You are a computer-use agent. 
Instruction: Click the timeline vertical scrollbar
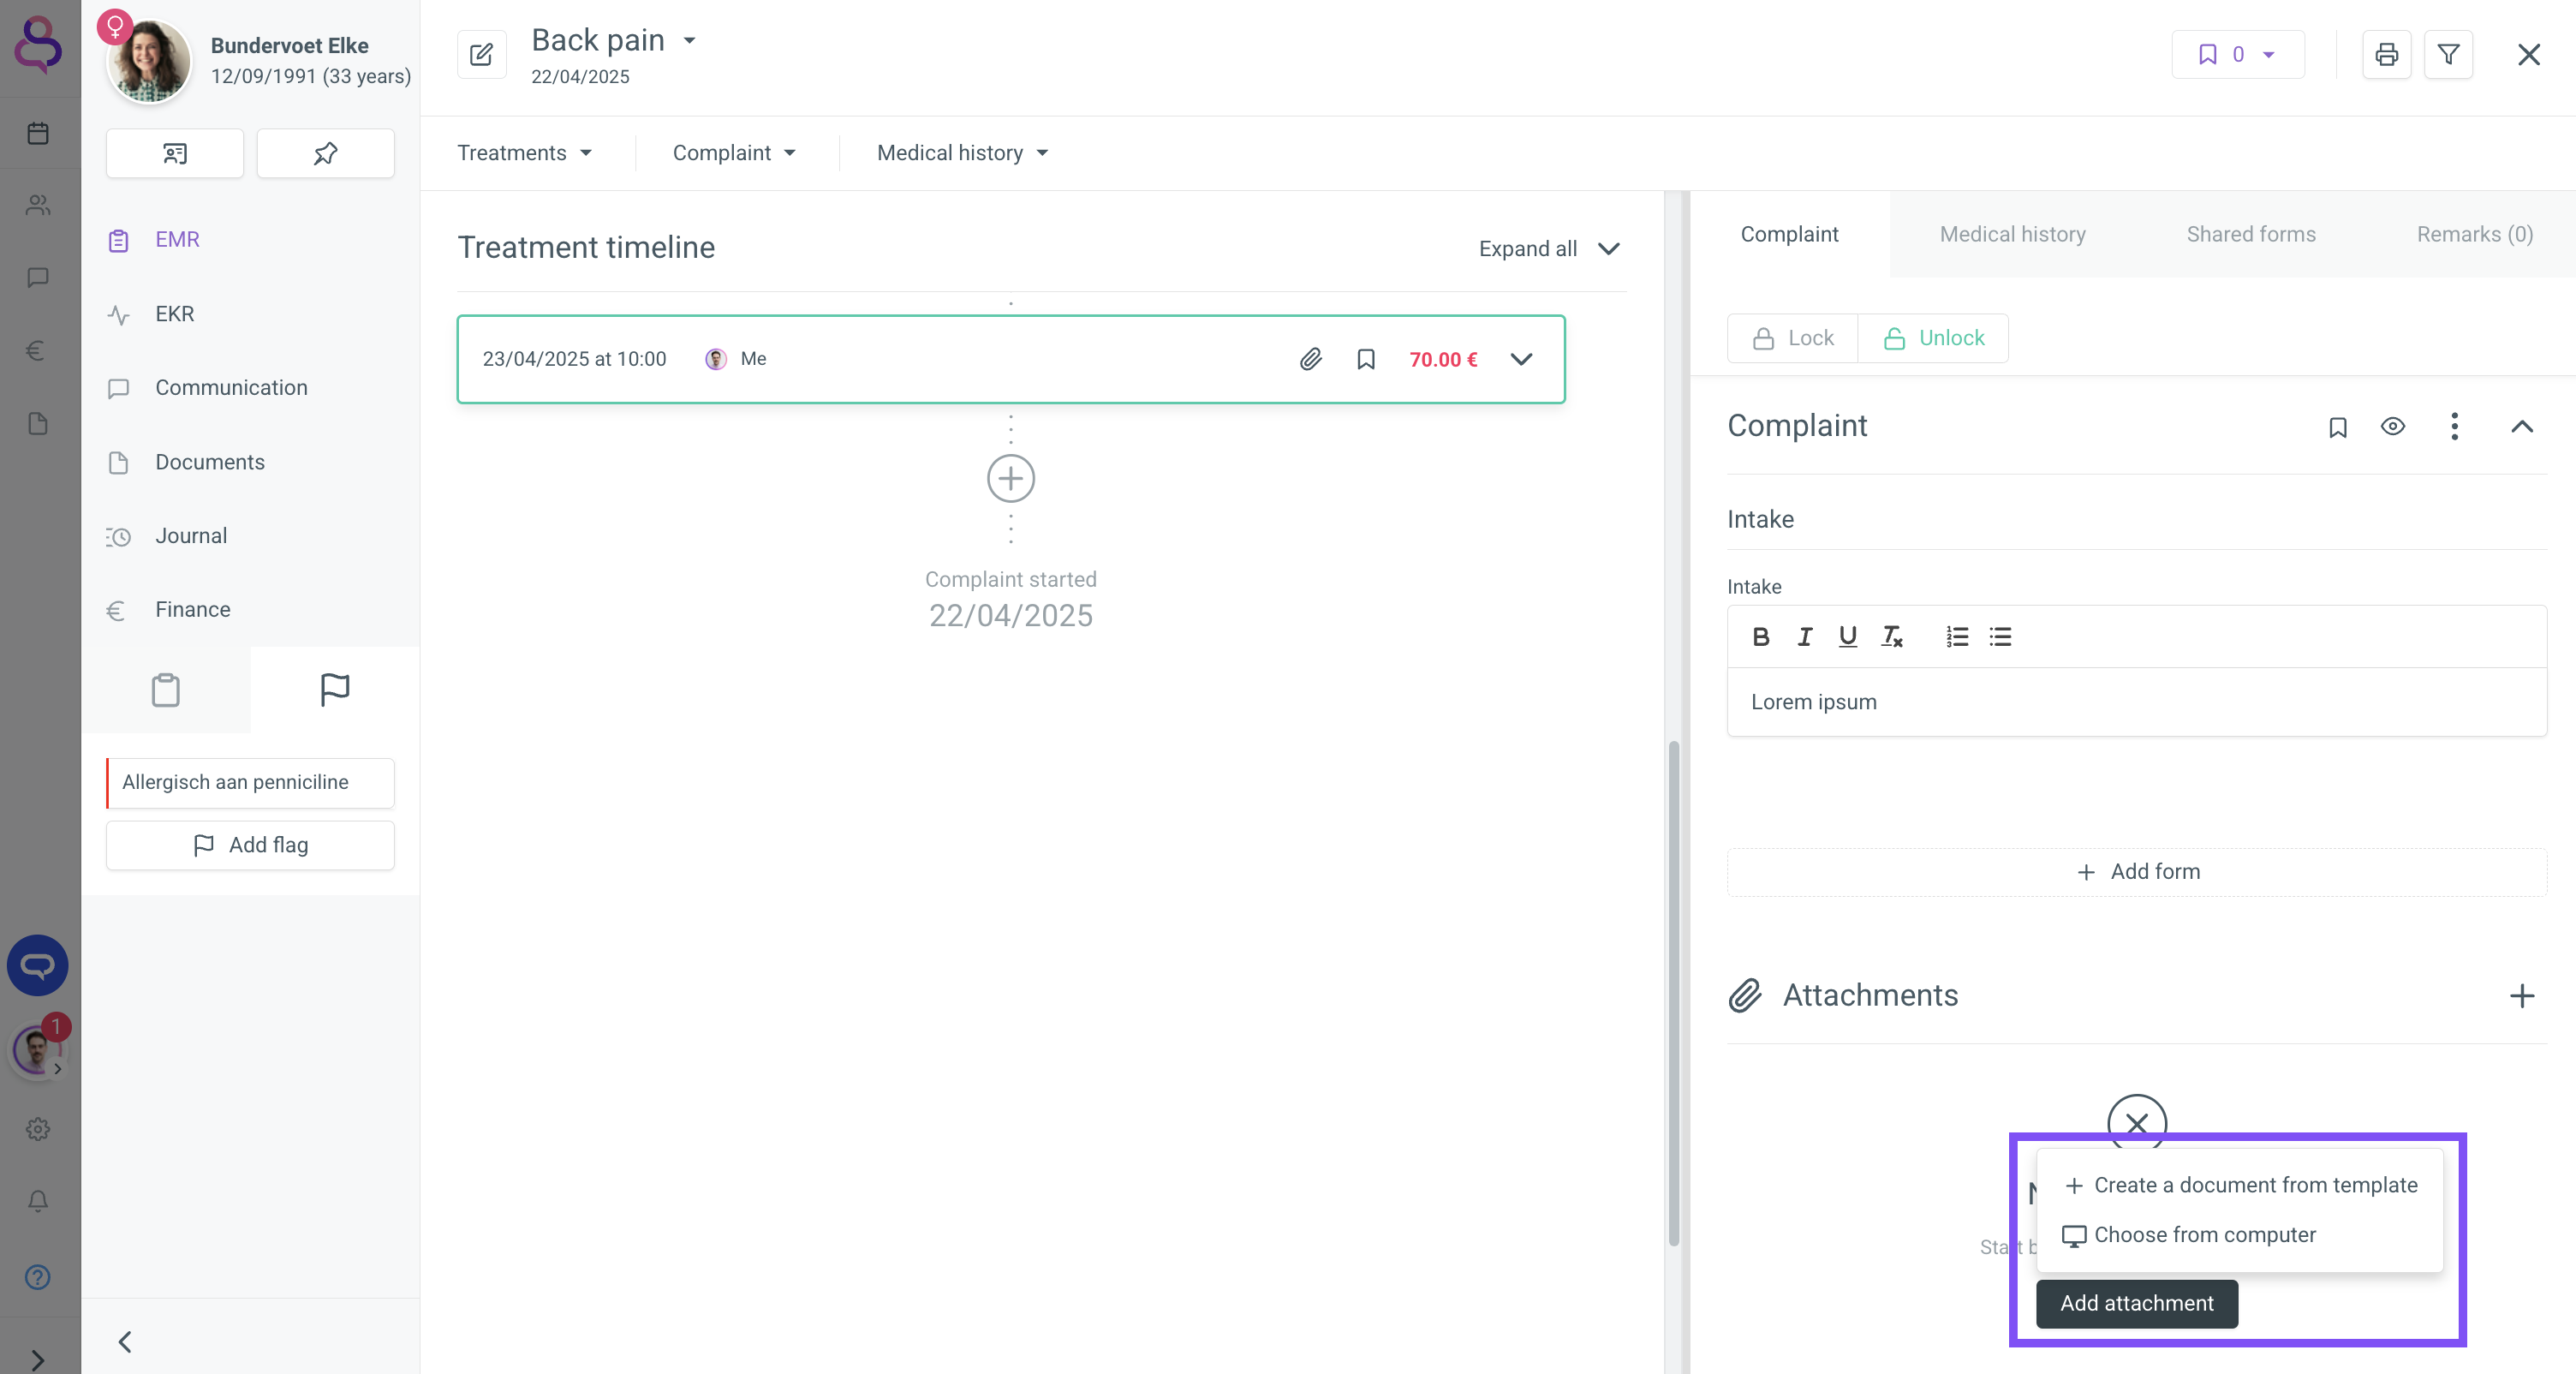pyautogui.click(x=1674, y=993)
